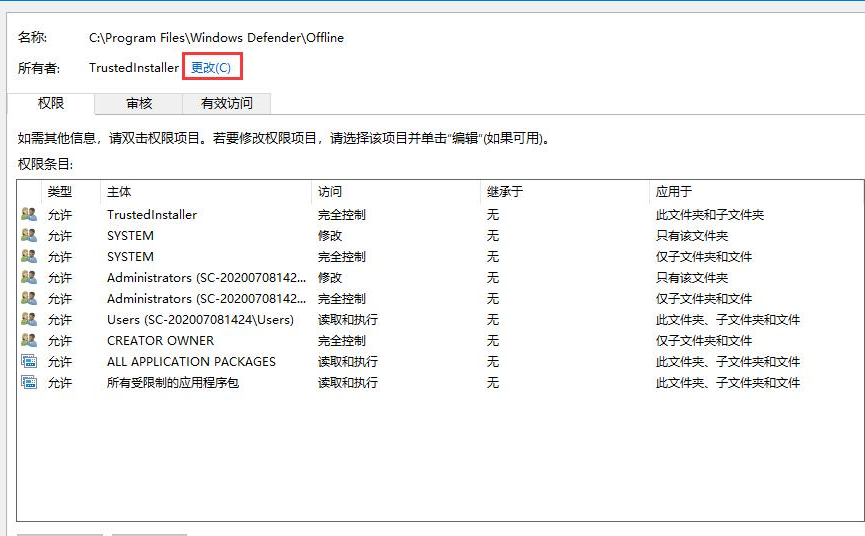This screenshot has height=536, width=865.
Task: Click the icon of SYSTEM 完全控制 entry
Action: coord(28,257)
